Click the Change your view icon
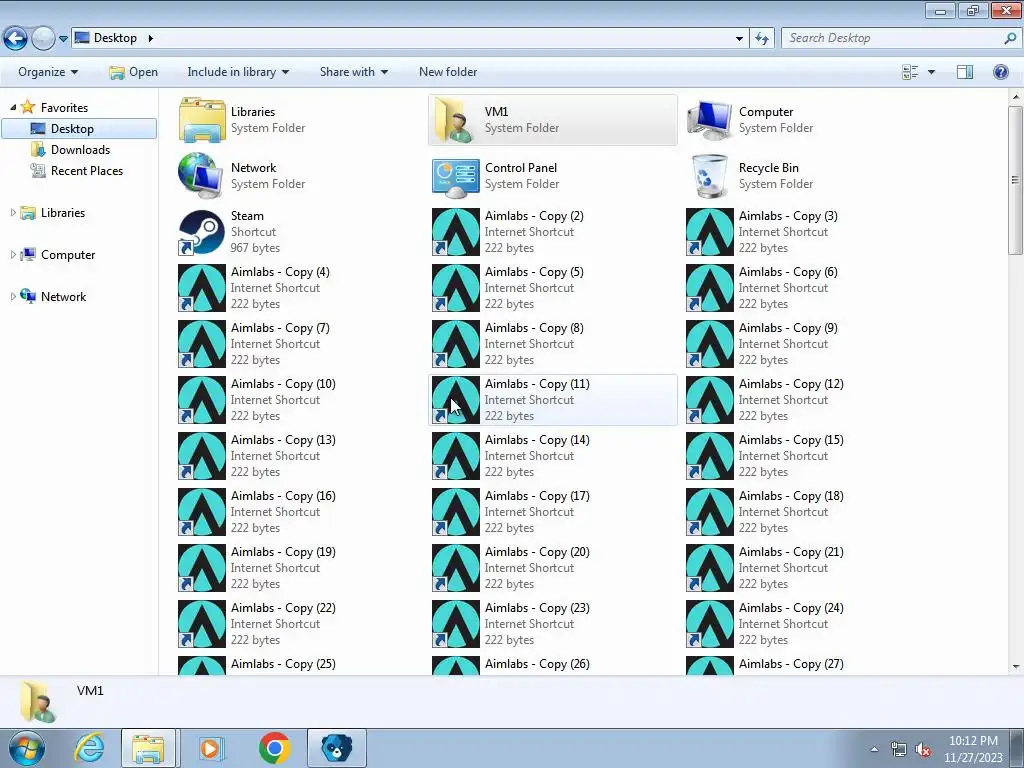1024x768 pixels. pos(910,72)
